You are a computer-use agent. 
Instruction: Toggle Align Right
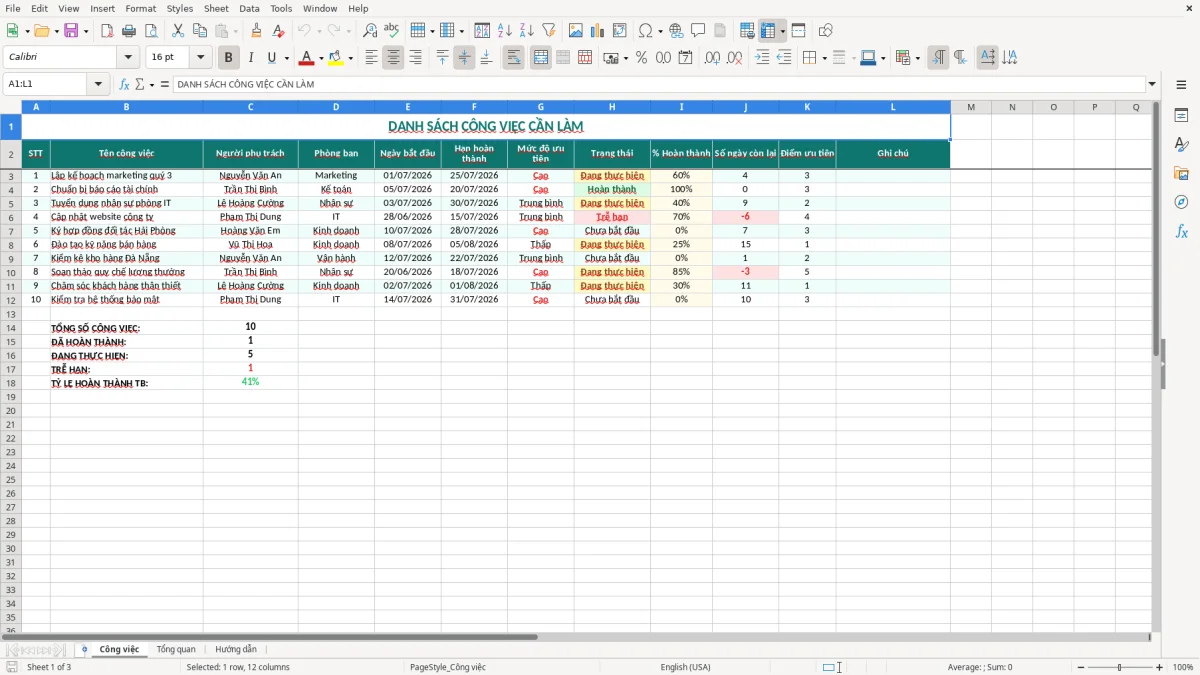(415, 58)
